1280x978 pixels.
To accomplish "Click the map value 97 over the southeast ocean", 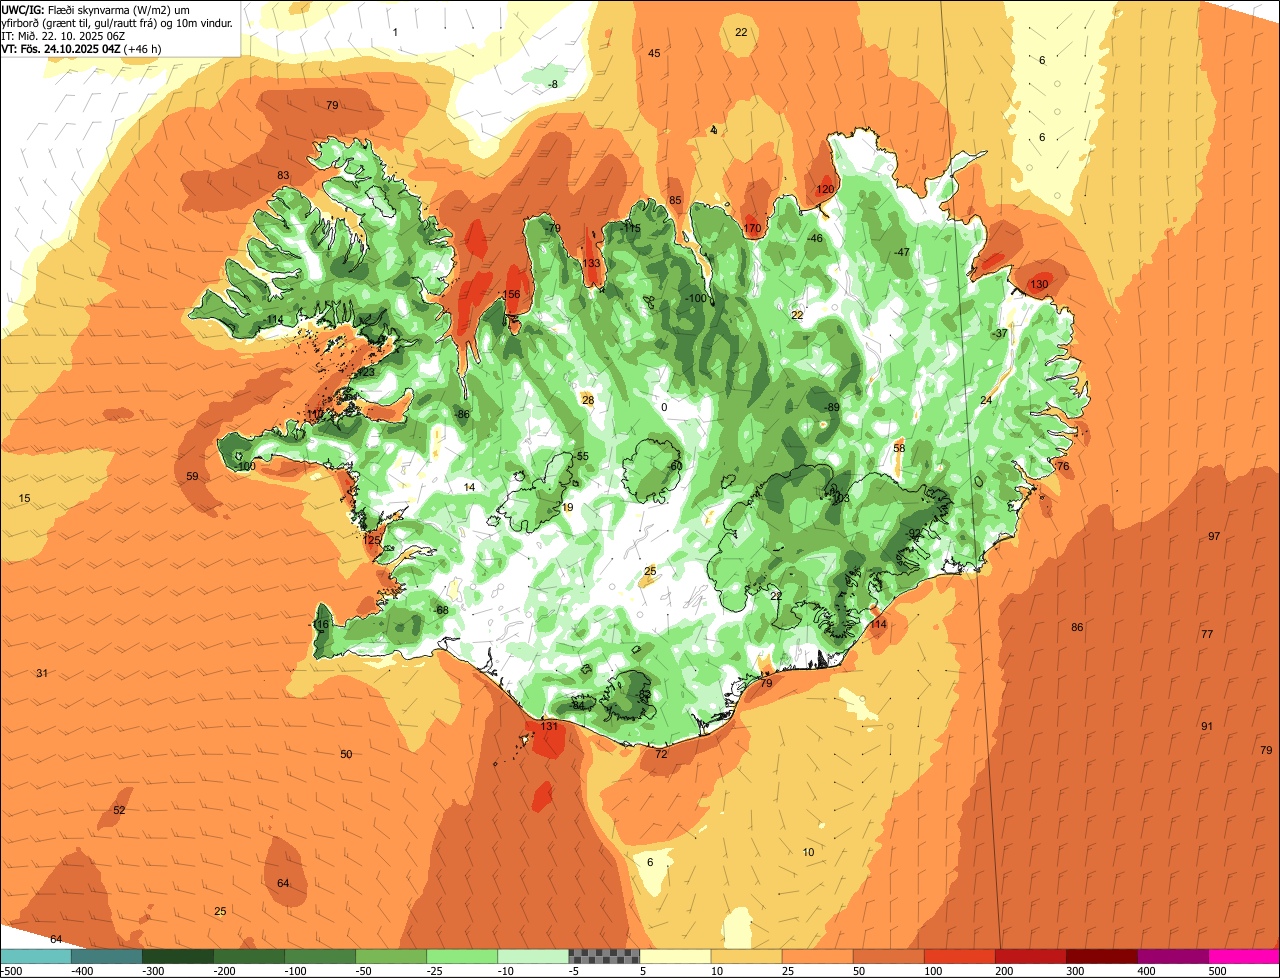I will point(1214,537).
